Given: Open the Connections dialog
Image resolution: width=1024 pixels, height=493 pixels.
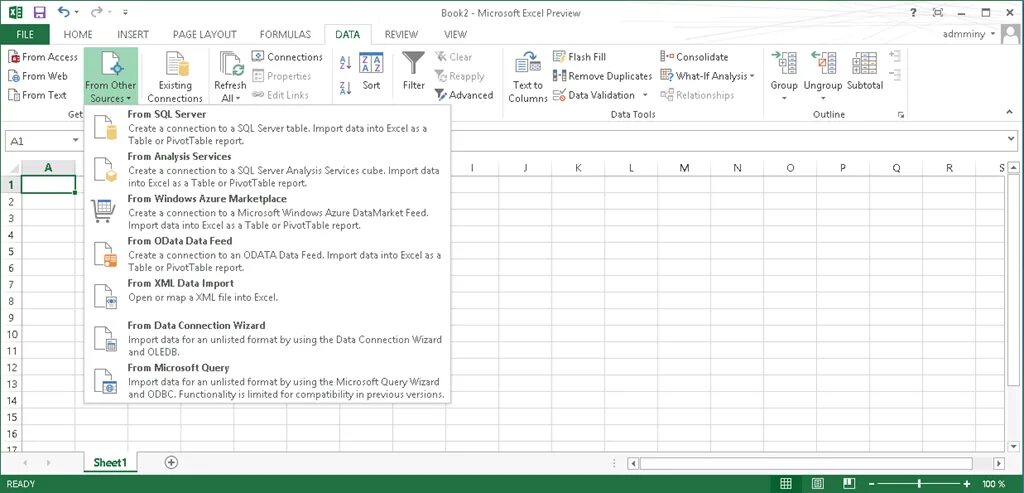Looking at the screenshot, I should coord(287,57).
